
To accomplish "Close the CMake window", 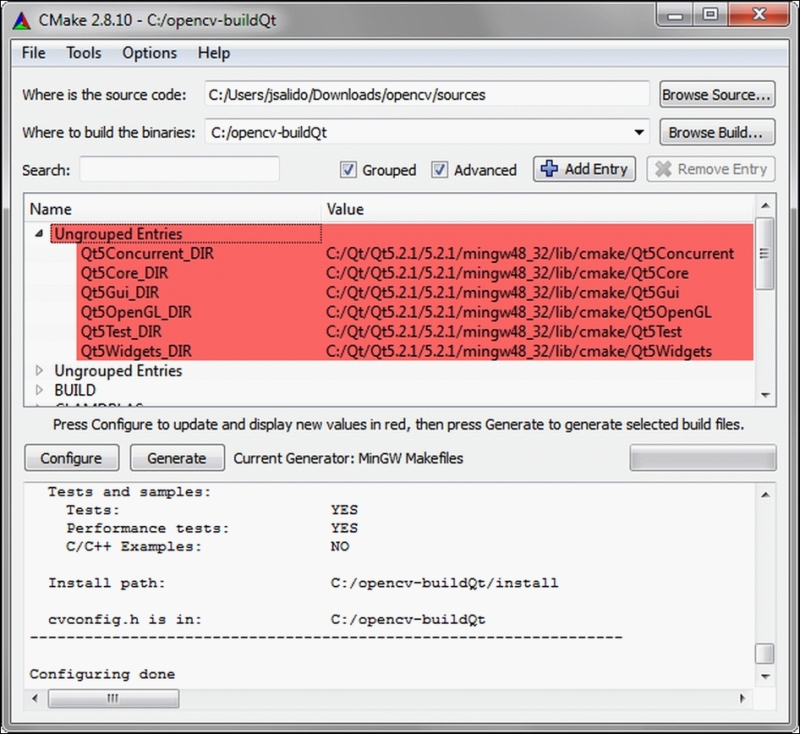I will pyautogui.click(x=759, y=15).
